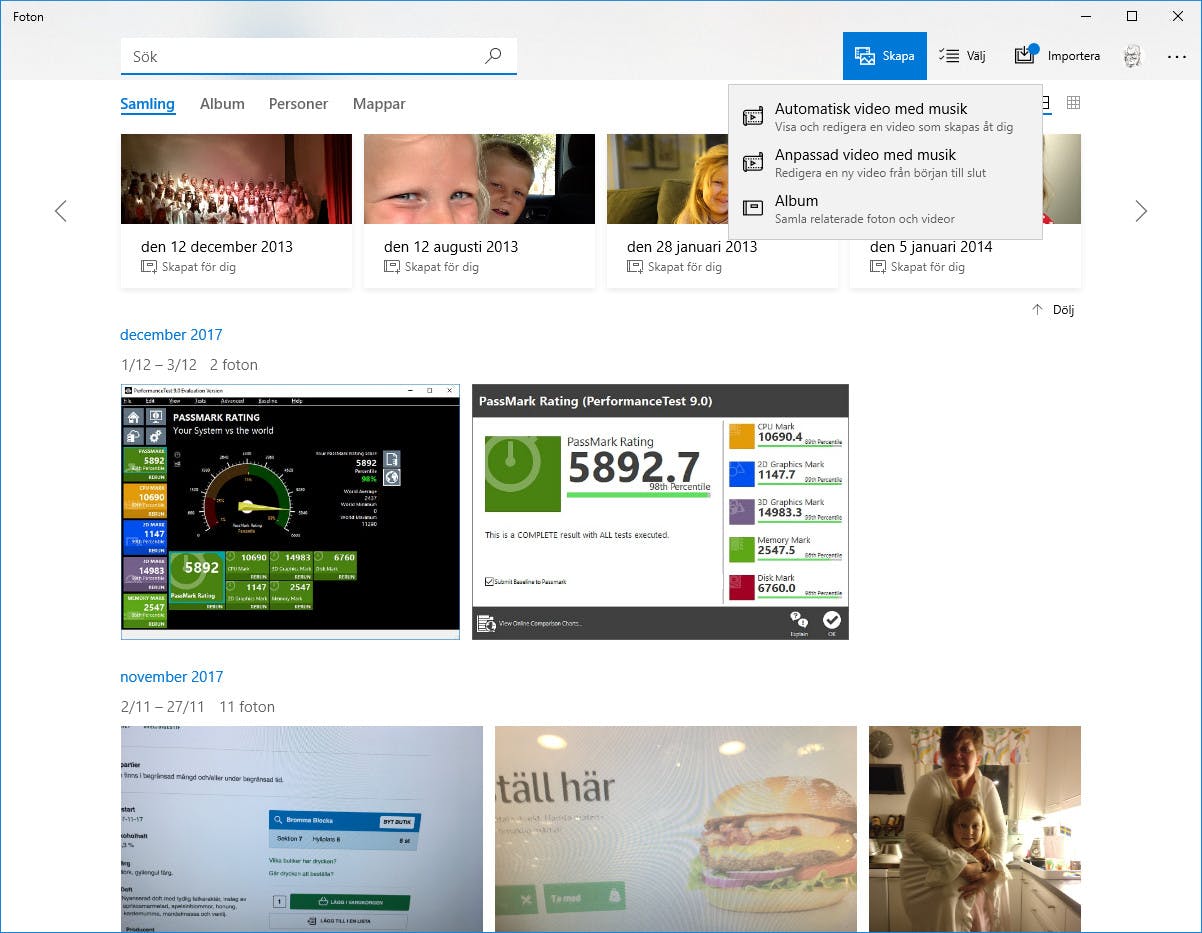Click the Importera button
The width and height of the screenshot is (1202, 933).
pos(1057,56)
